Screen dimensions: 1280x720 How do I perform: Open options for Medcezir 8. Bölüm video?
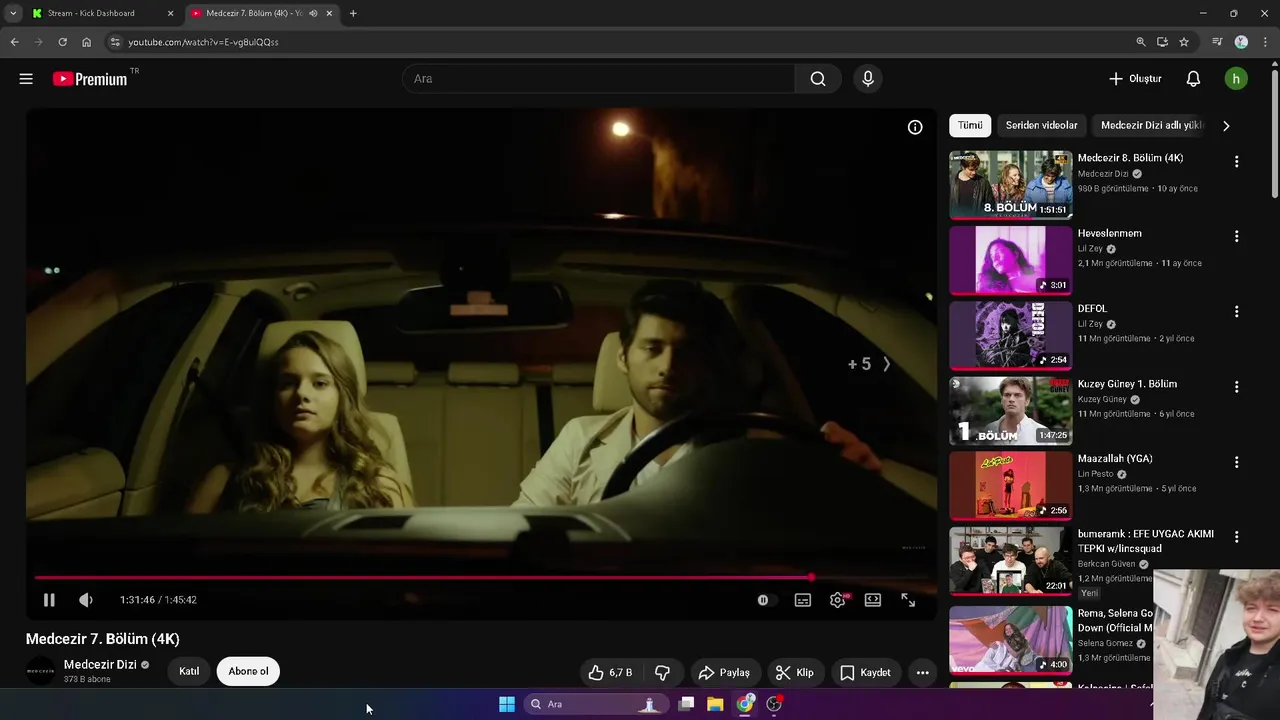click(1236, 162)
